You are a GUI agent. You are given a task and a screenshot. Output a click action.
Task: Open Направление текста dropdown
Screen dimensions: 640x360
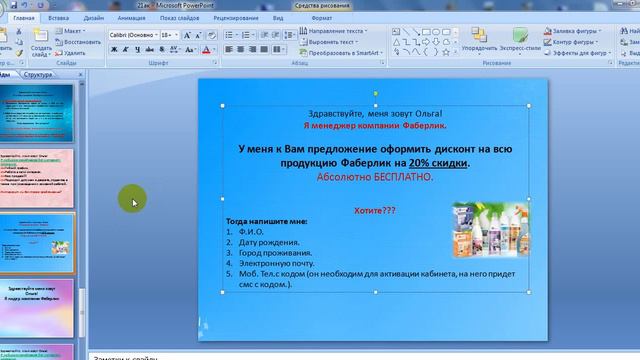coord(333,31)
